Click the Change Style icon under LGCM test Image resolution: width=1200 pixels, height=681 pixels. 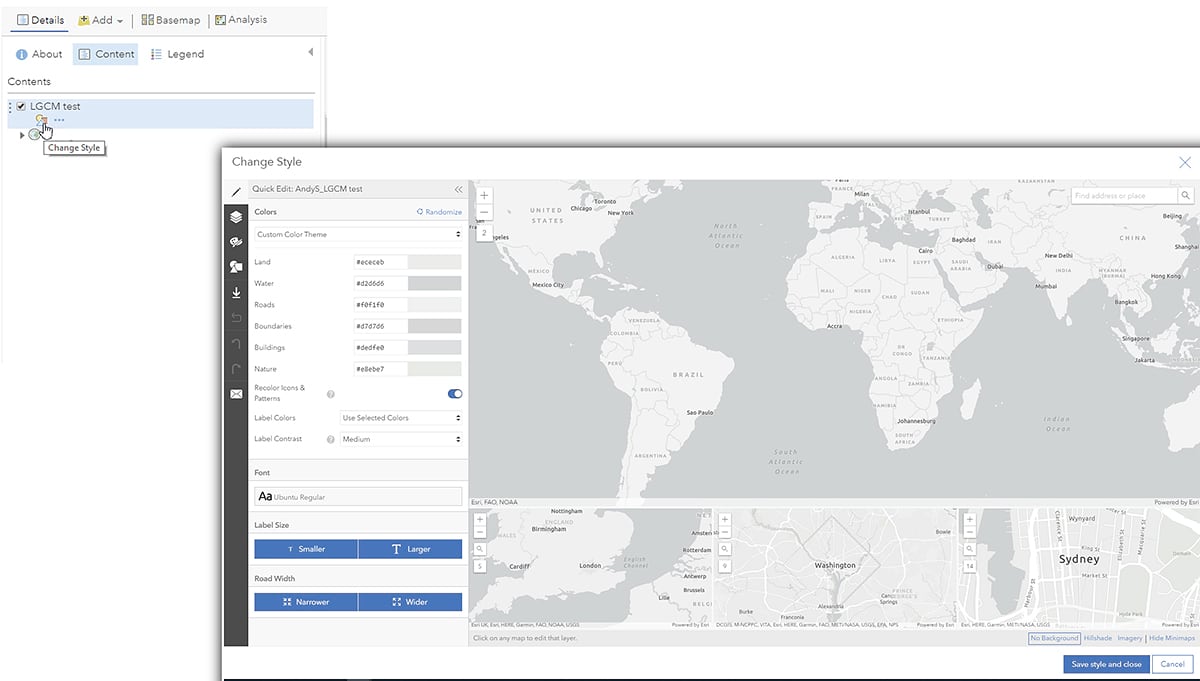pyautogui.click(x=41, y=120)
